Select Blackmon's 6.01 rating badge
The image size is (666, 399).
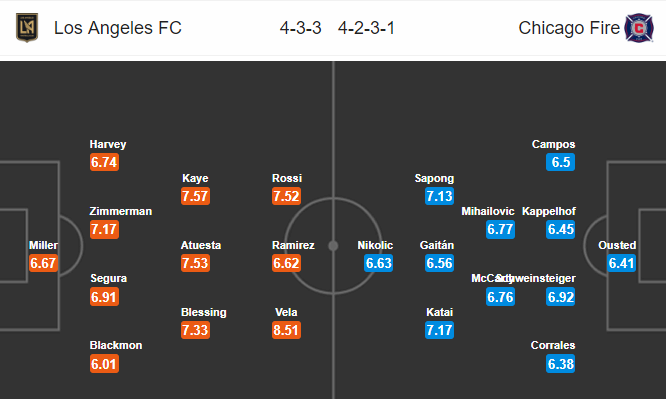pos(104,364)
